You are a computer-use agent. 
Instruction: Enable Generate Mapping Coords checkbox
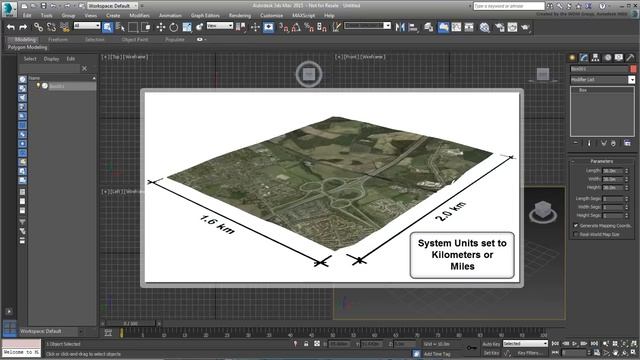(x=576, y=226)
